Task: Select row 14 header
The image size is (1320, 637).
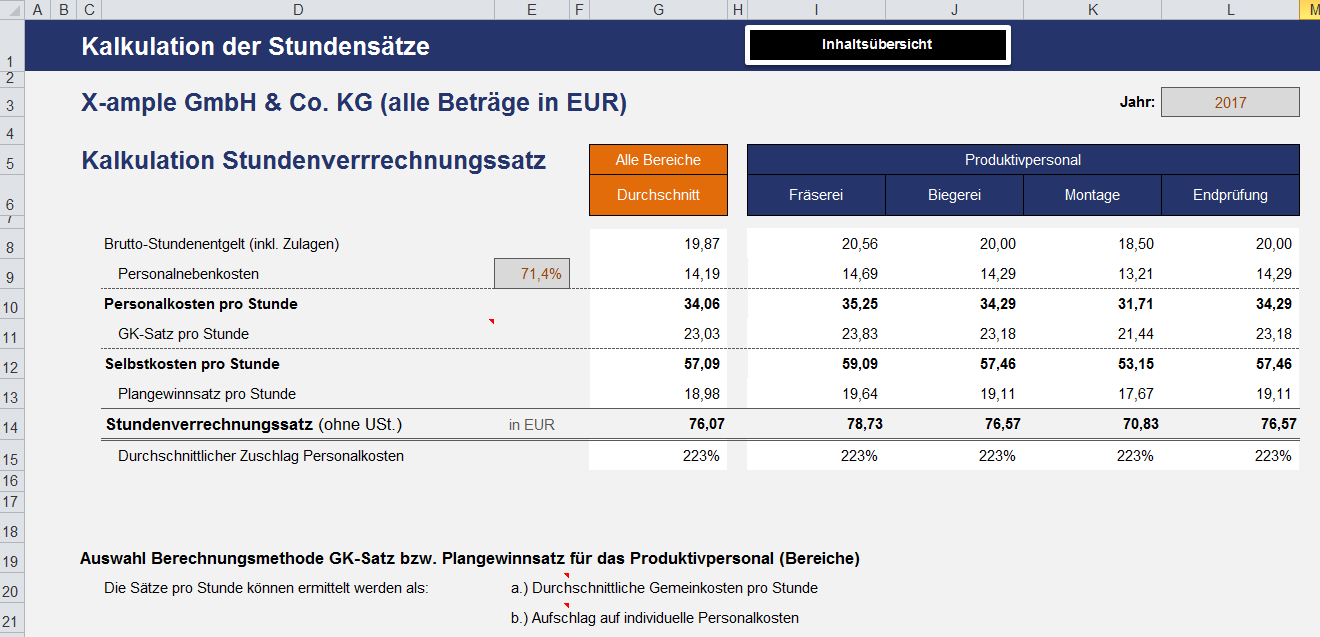Action: (x=11, y=423)
